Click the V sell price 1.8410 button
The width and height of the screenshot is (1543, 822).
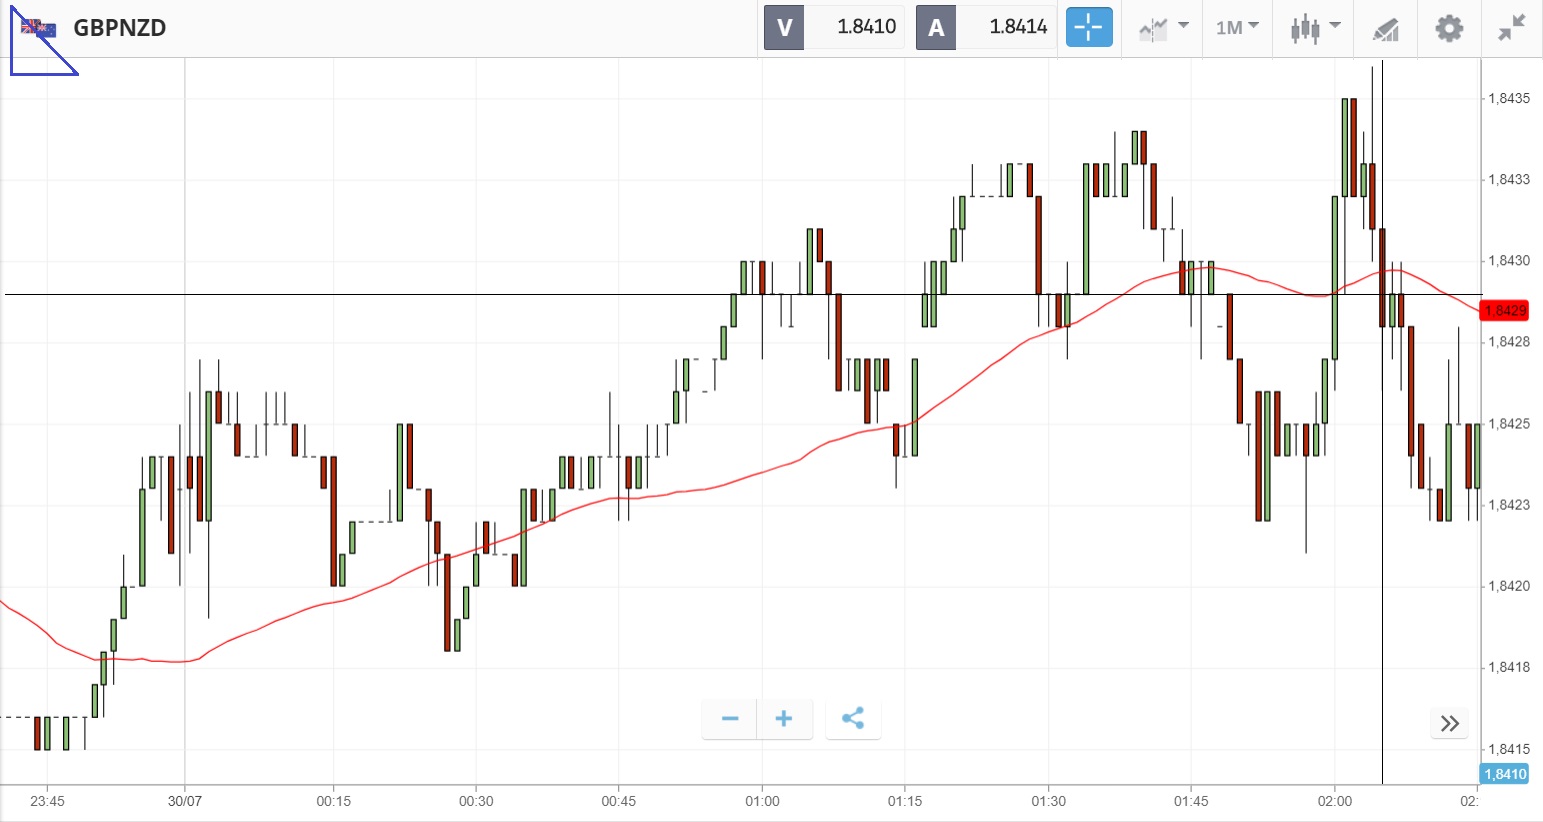834,27
